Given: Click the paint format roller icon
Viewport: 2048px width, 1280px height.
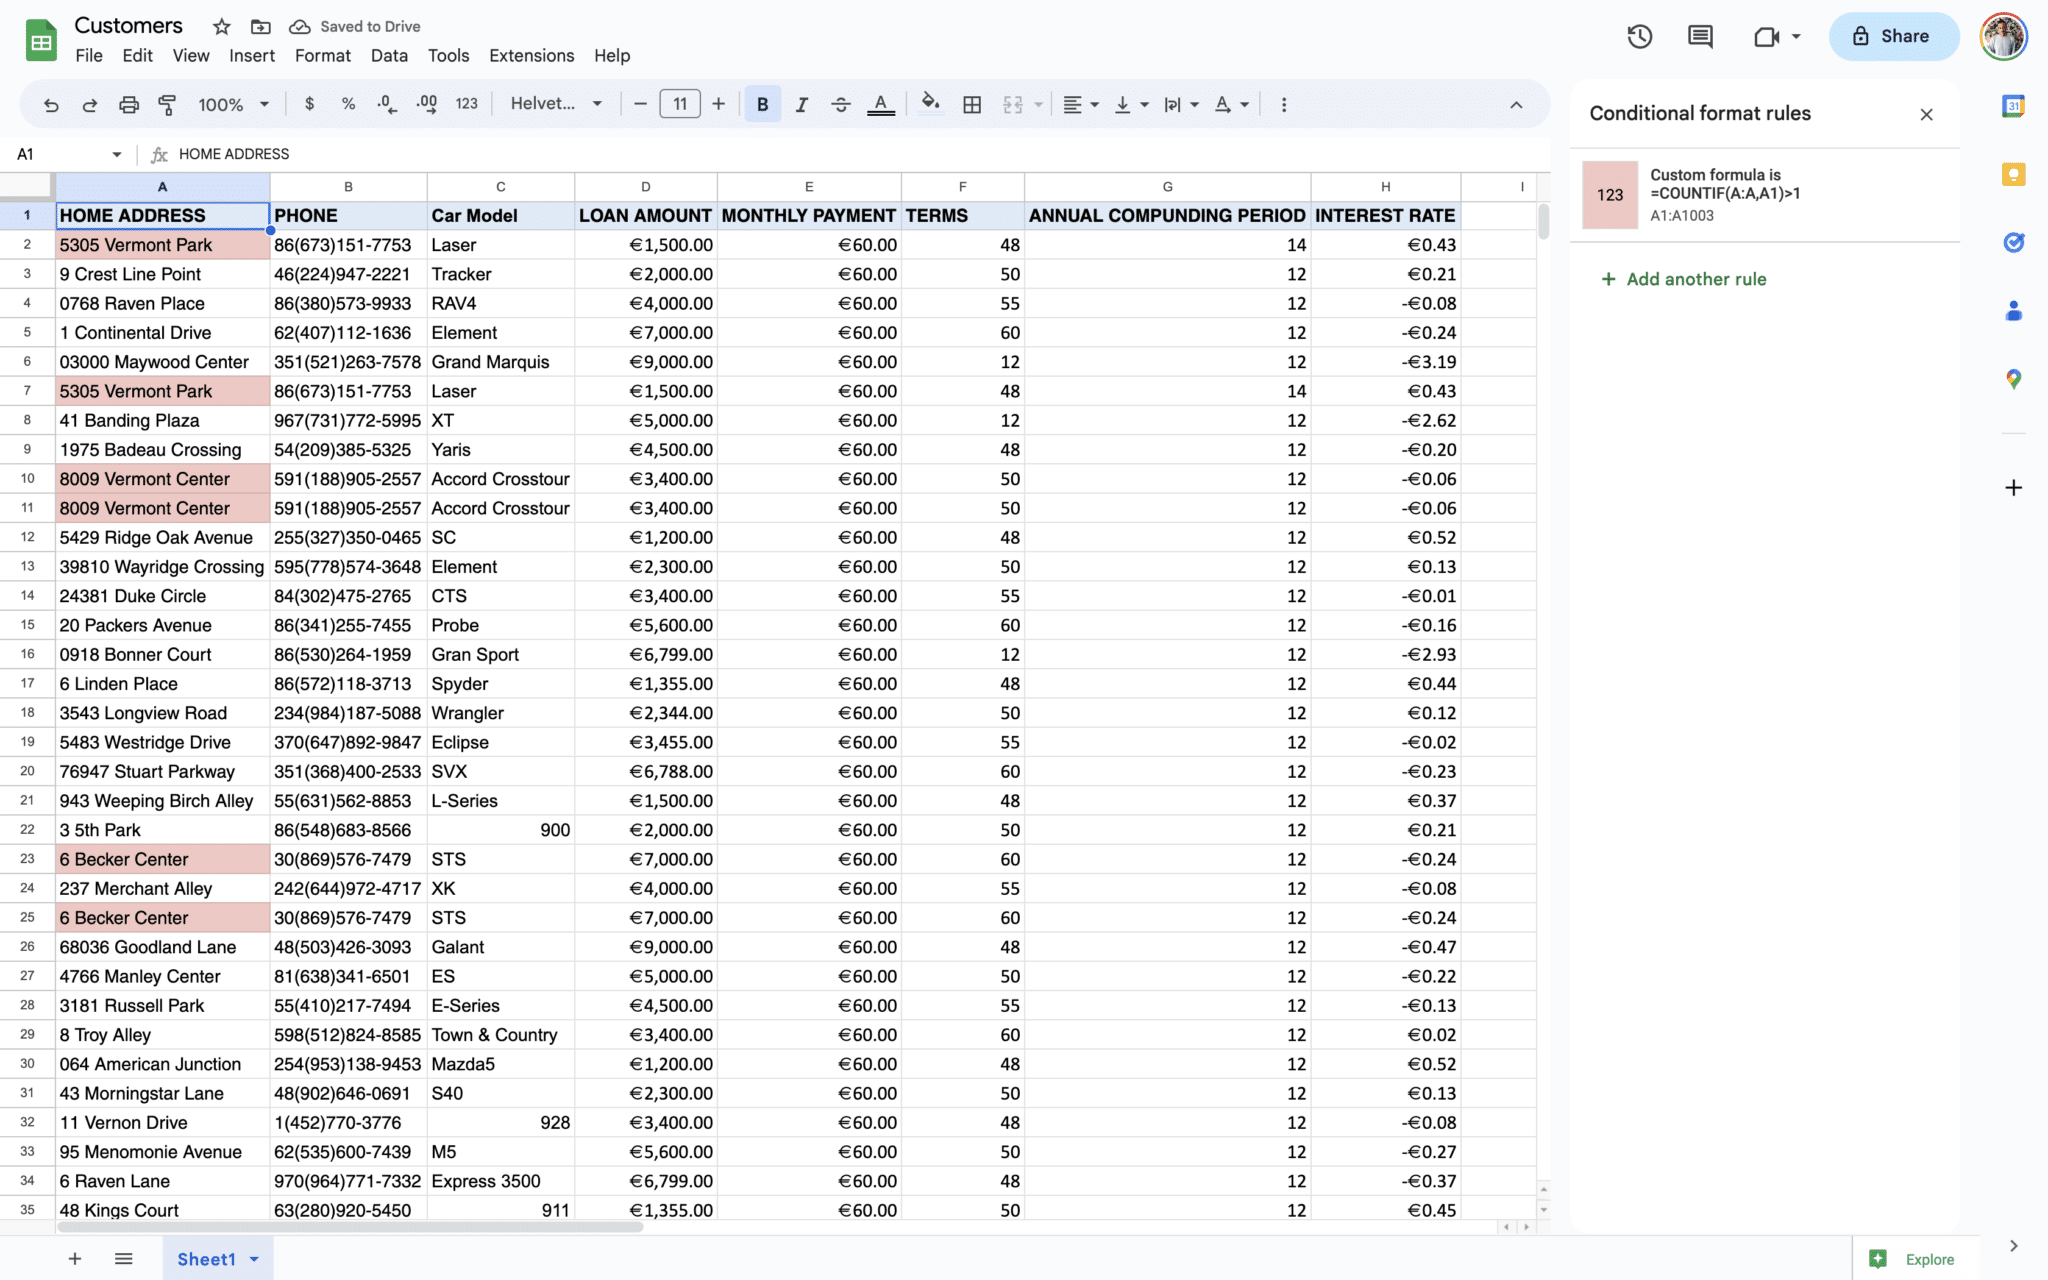Looking at the screenshot, I should click(x=167, y=104).
